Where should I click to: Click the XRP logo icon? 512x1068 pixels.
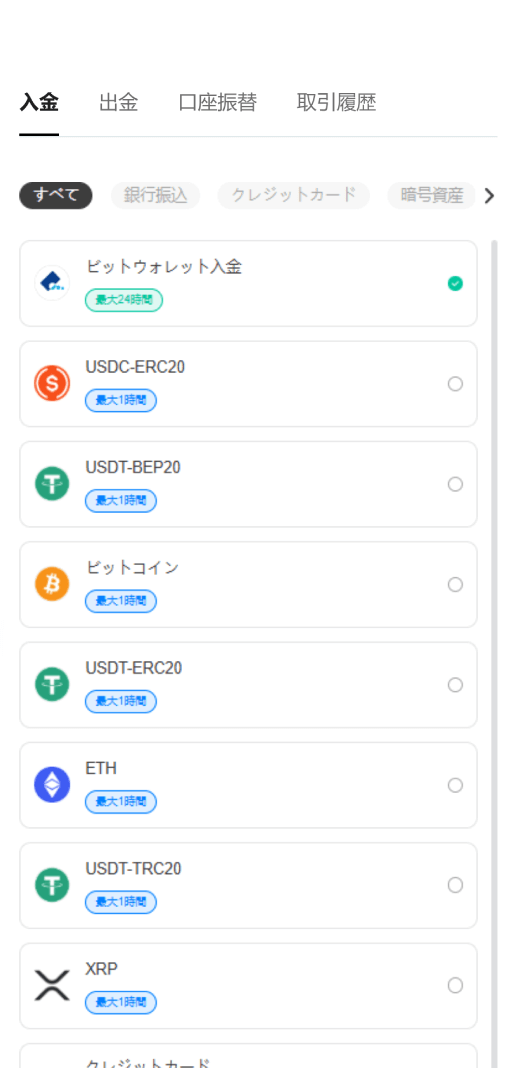click(x=52, y=986)
